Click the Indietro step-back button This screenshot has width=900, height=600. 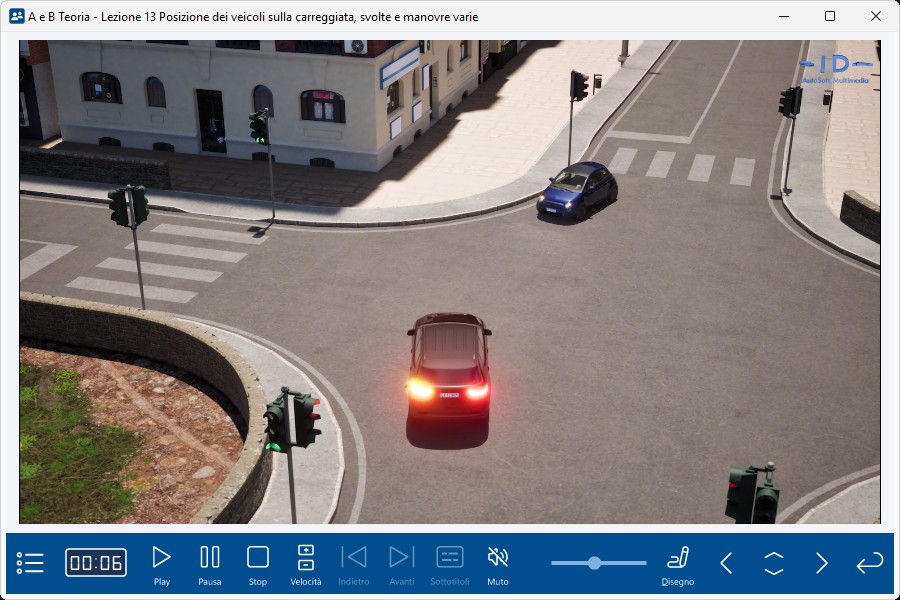[x=354, y=564]
